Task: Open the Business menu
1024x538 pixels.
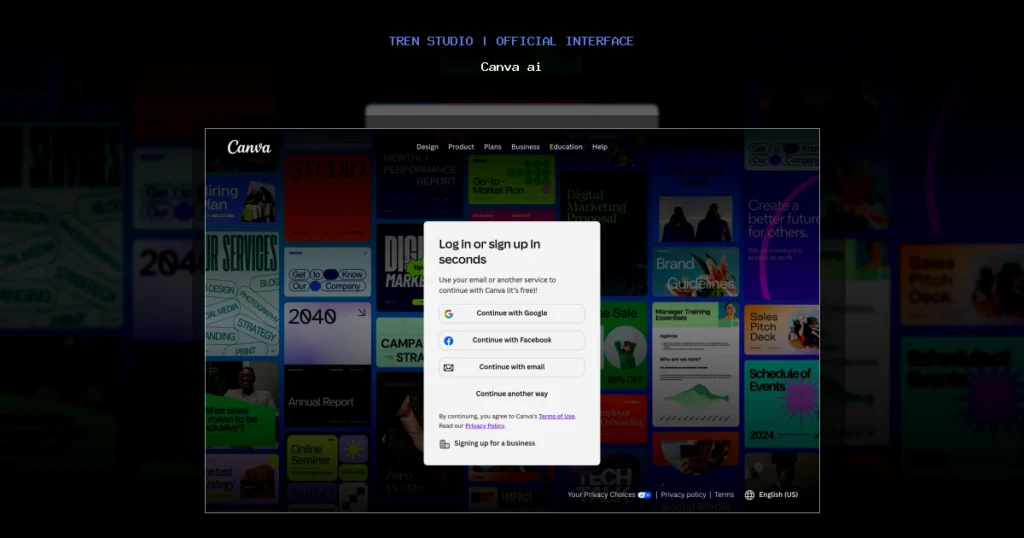Action: (526, 147)
